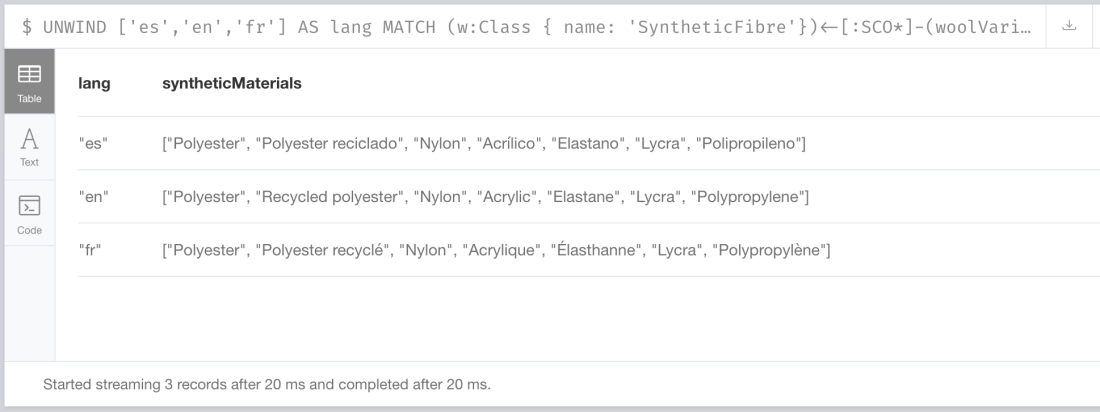Click the "fr" language cell

tap(89, 249)
